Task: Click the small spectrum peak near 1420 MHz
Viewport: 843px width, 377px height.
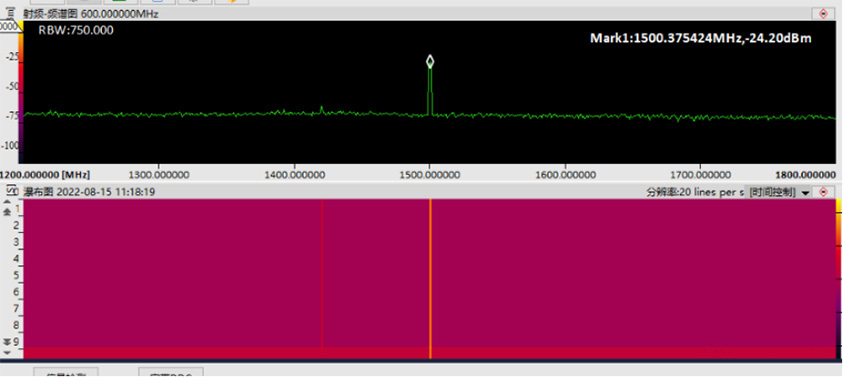Action: point(322,109)
